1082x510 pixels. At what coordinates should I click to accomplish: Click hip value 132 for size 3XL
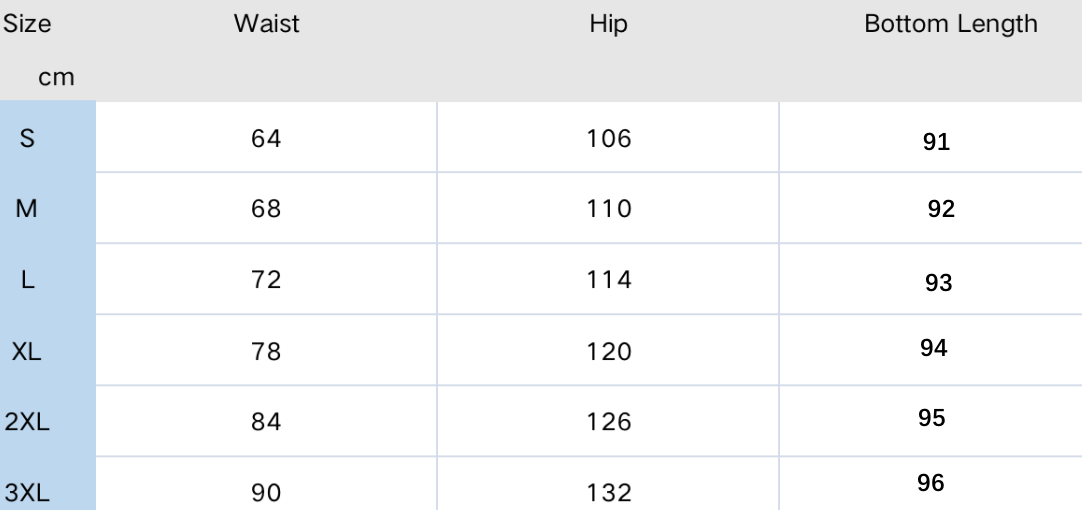click(x=609, y=493)
